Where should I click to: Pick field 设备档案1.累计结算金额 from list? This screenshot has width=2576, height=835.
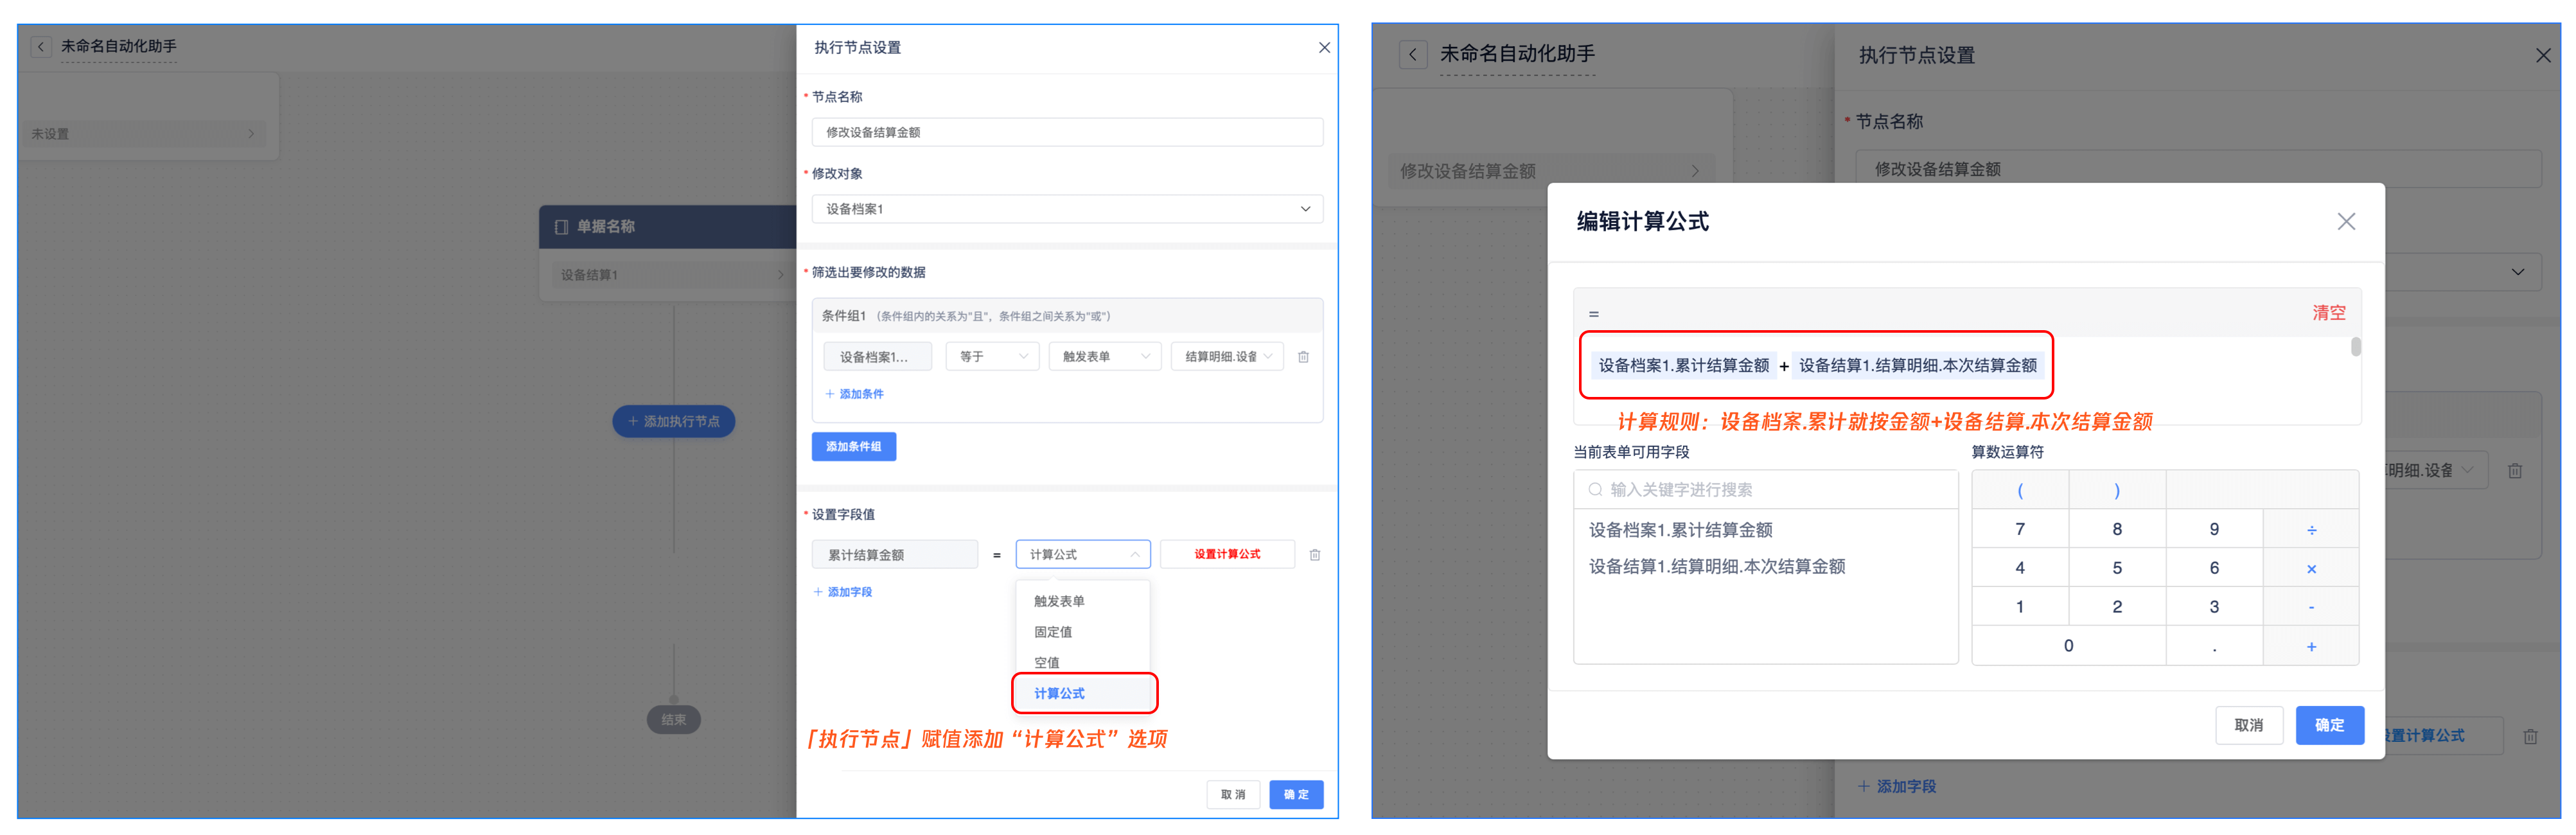click(x=1680, y=530)
